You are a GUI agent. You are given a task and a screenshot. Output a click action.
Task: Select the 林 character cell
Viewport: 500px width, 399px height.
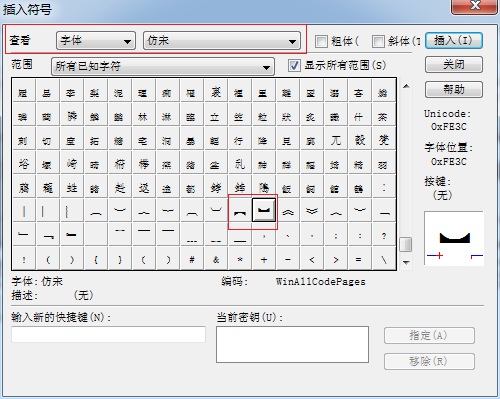click(144, 115)
